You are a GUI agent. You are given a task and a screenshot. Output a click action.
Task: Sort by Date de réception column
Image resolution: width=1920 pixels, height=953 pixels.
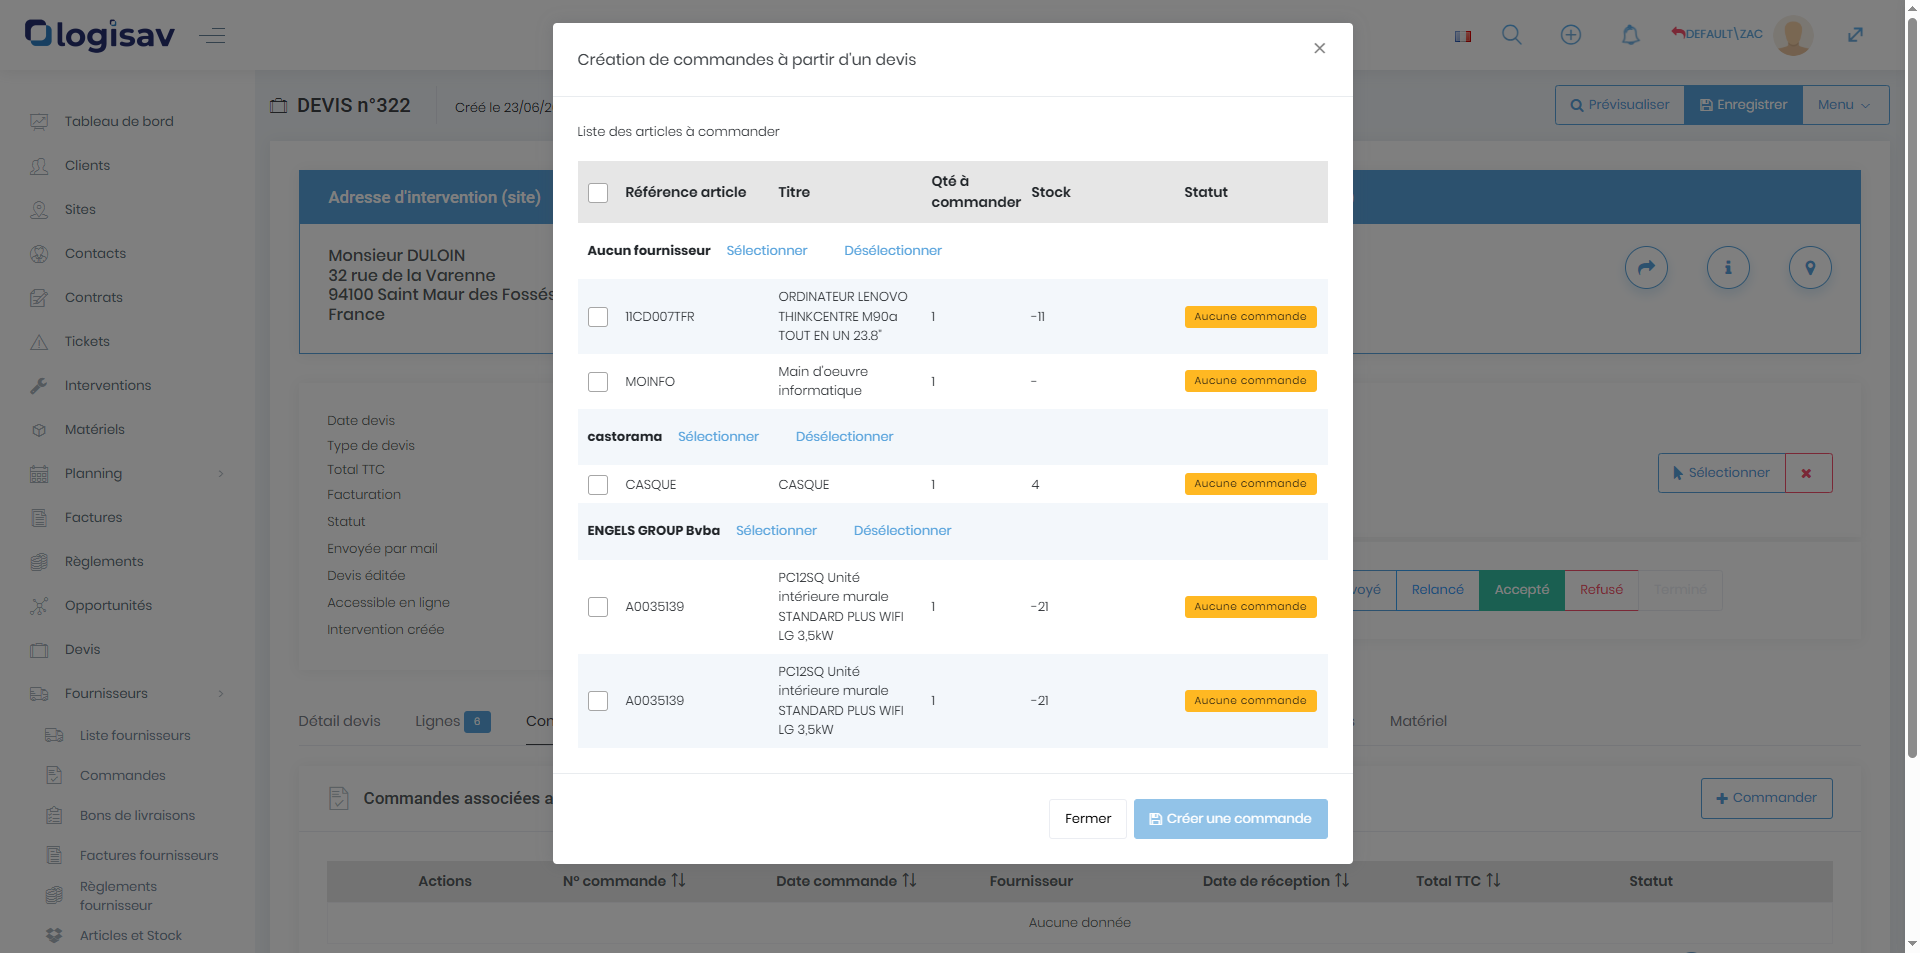tap(1276, 881)
